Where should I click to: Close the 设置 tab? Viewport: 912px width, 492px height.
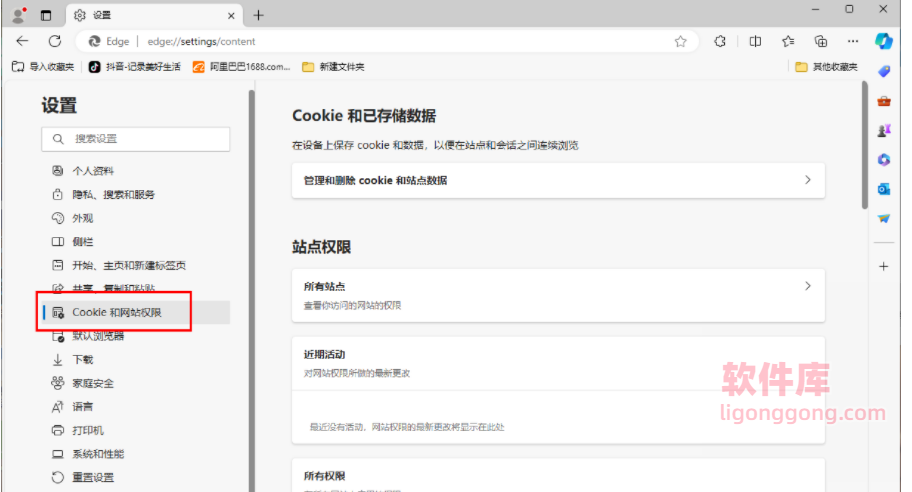pyautogui.click(x=231, y=16)
